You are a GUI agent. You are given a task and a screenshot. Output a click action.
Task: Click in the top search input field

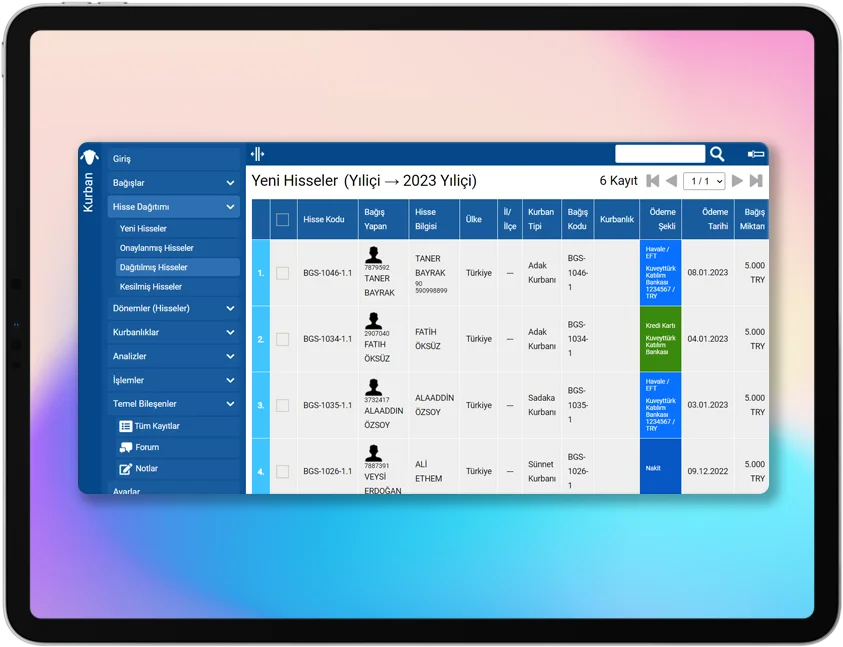pos(660,154)
